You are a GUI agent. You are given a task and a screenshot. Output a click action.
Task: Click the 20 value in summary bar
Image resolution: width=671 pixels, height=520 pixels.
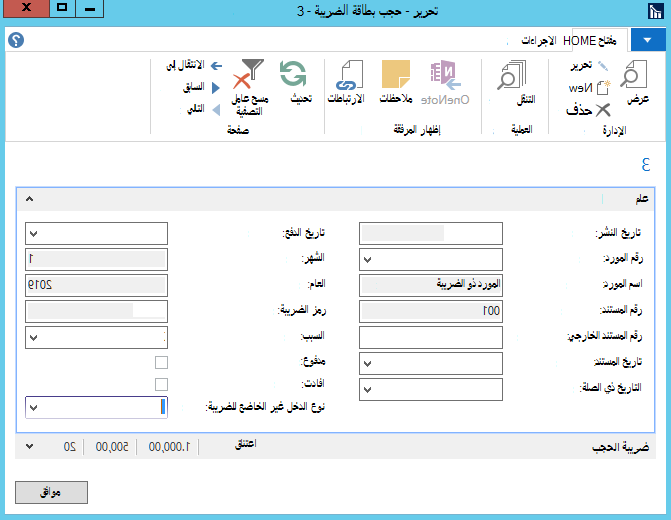click(70, 447)
